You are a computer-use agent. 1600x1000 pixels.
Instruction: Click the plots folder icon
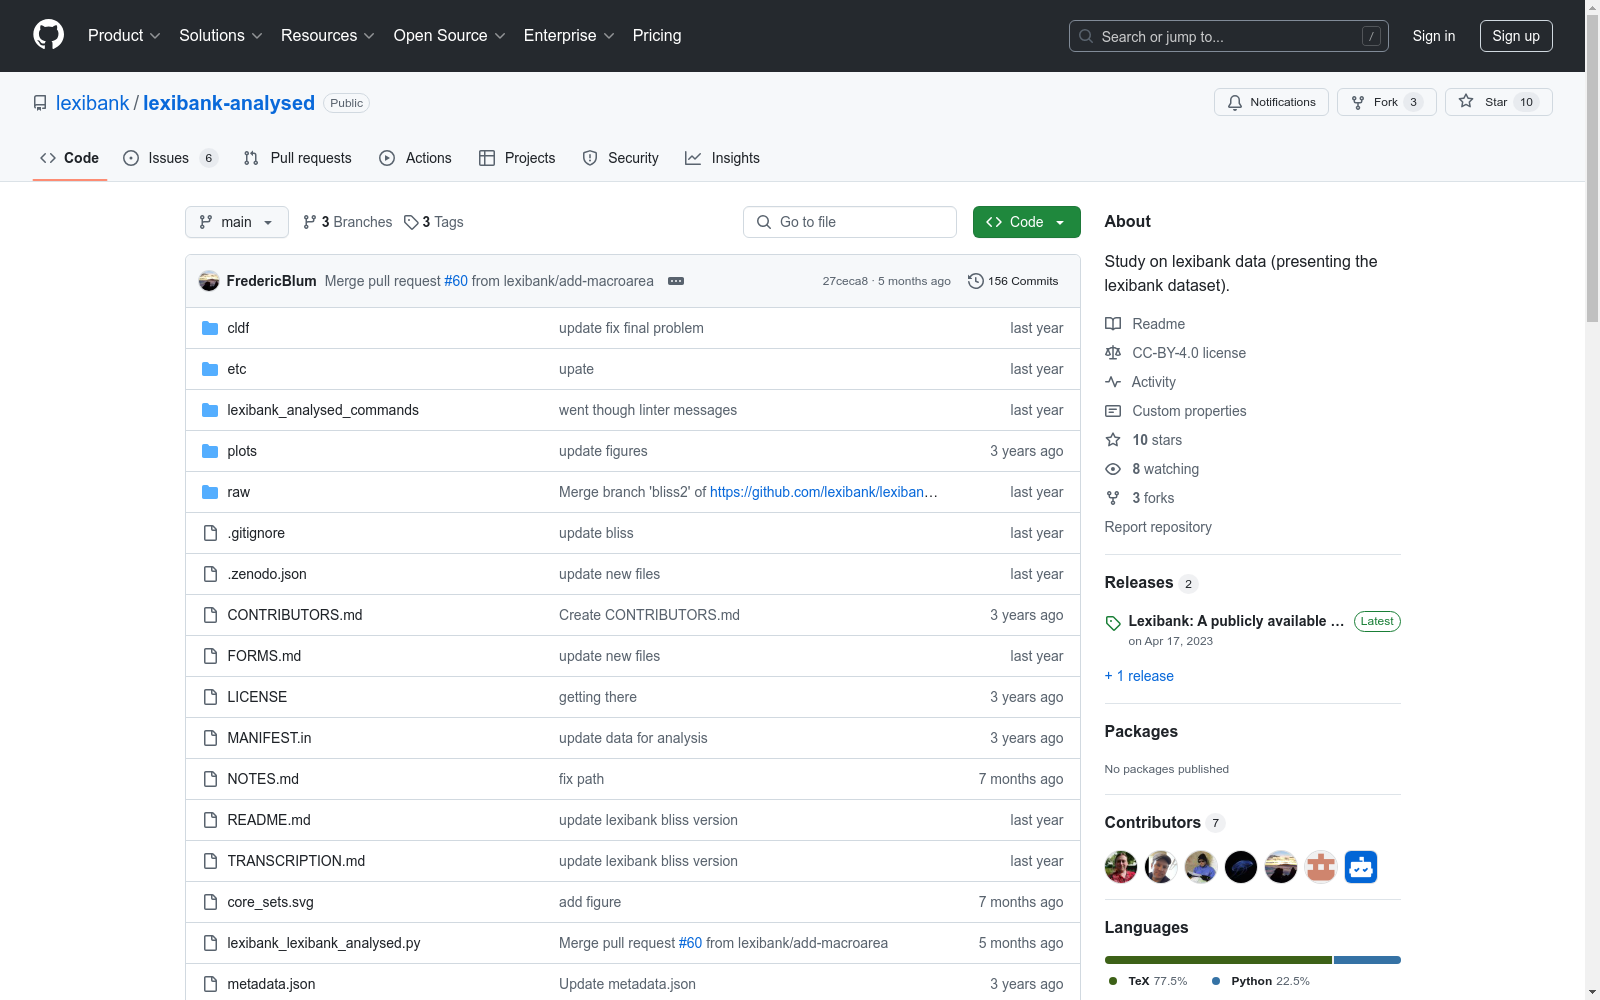[x=210, y=451]
